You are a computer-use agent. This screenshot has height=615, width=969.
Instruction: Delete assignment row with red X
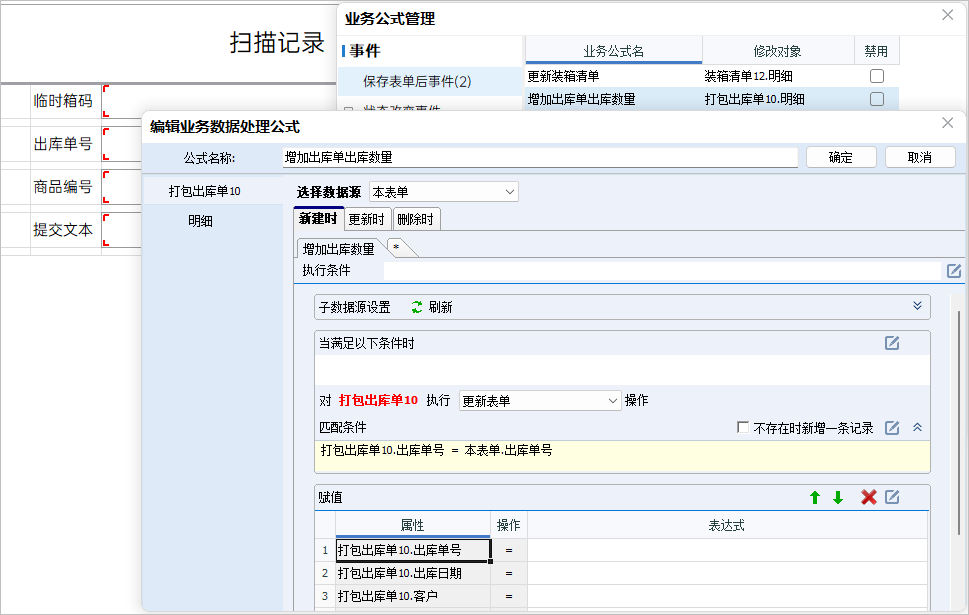[868, 498]
